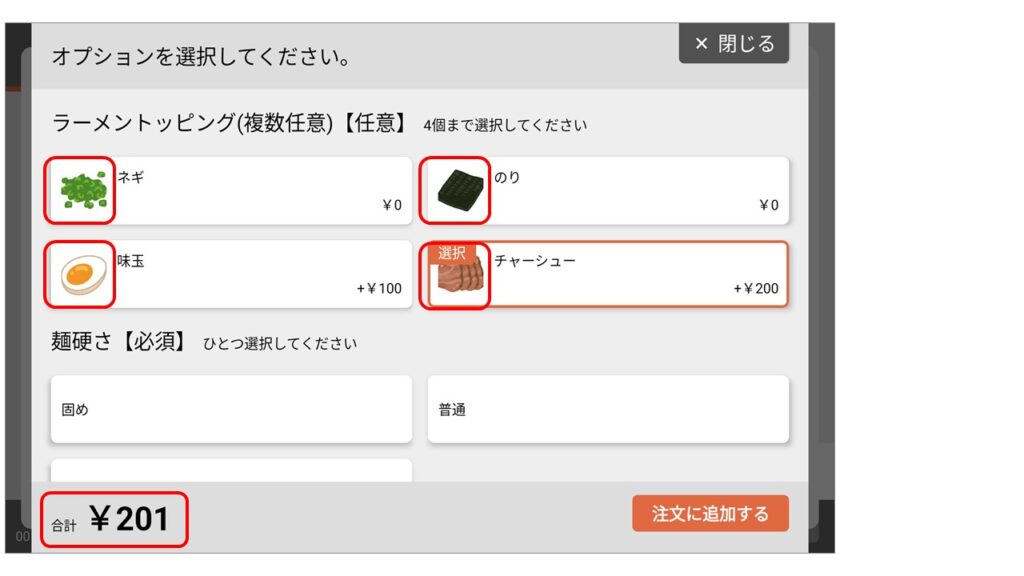This screenshot has width=1024, height=576.
Task: Click the +¥100 price on 味玉
Action: click(379, 289)
